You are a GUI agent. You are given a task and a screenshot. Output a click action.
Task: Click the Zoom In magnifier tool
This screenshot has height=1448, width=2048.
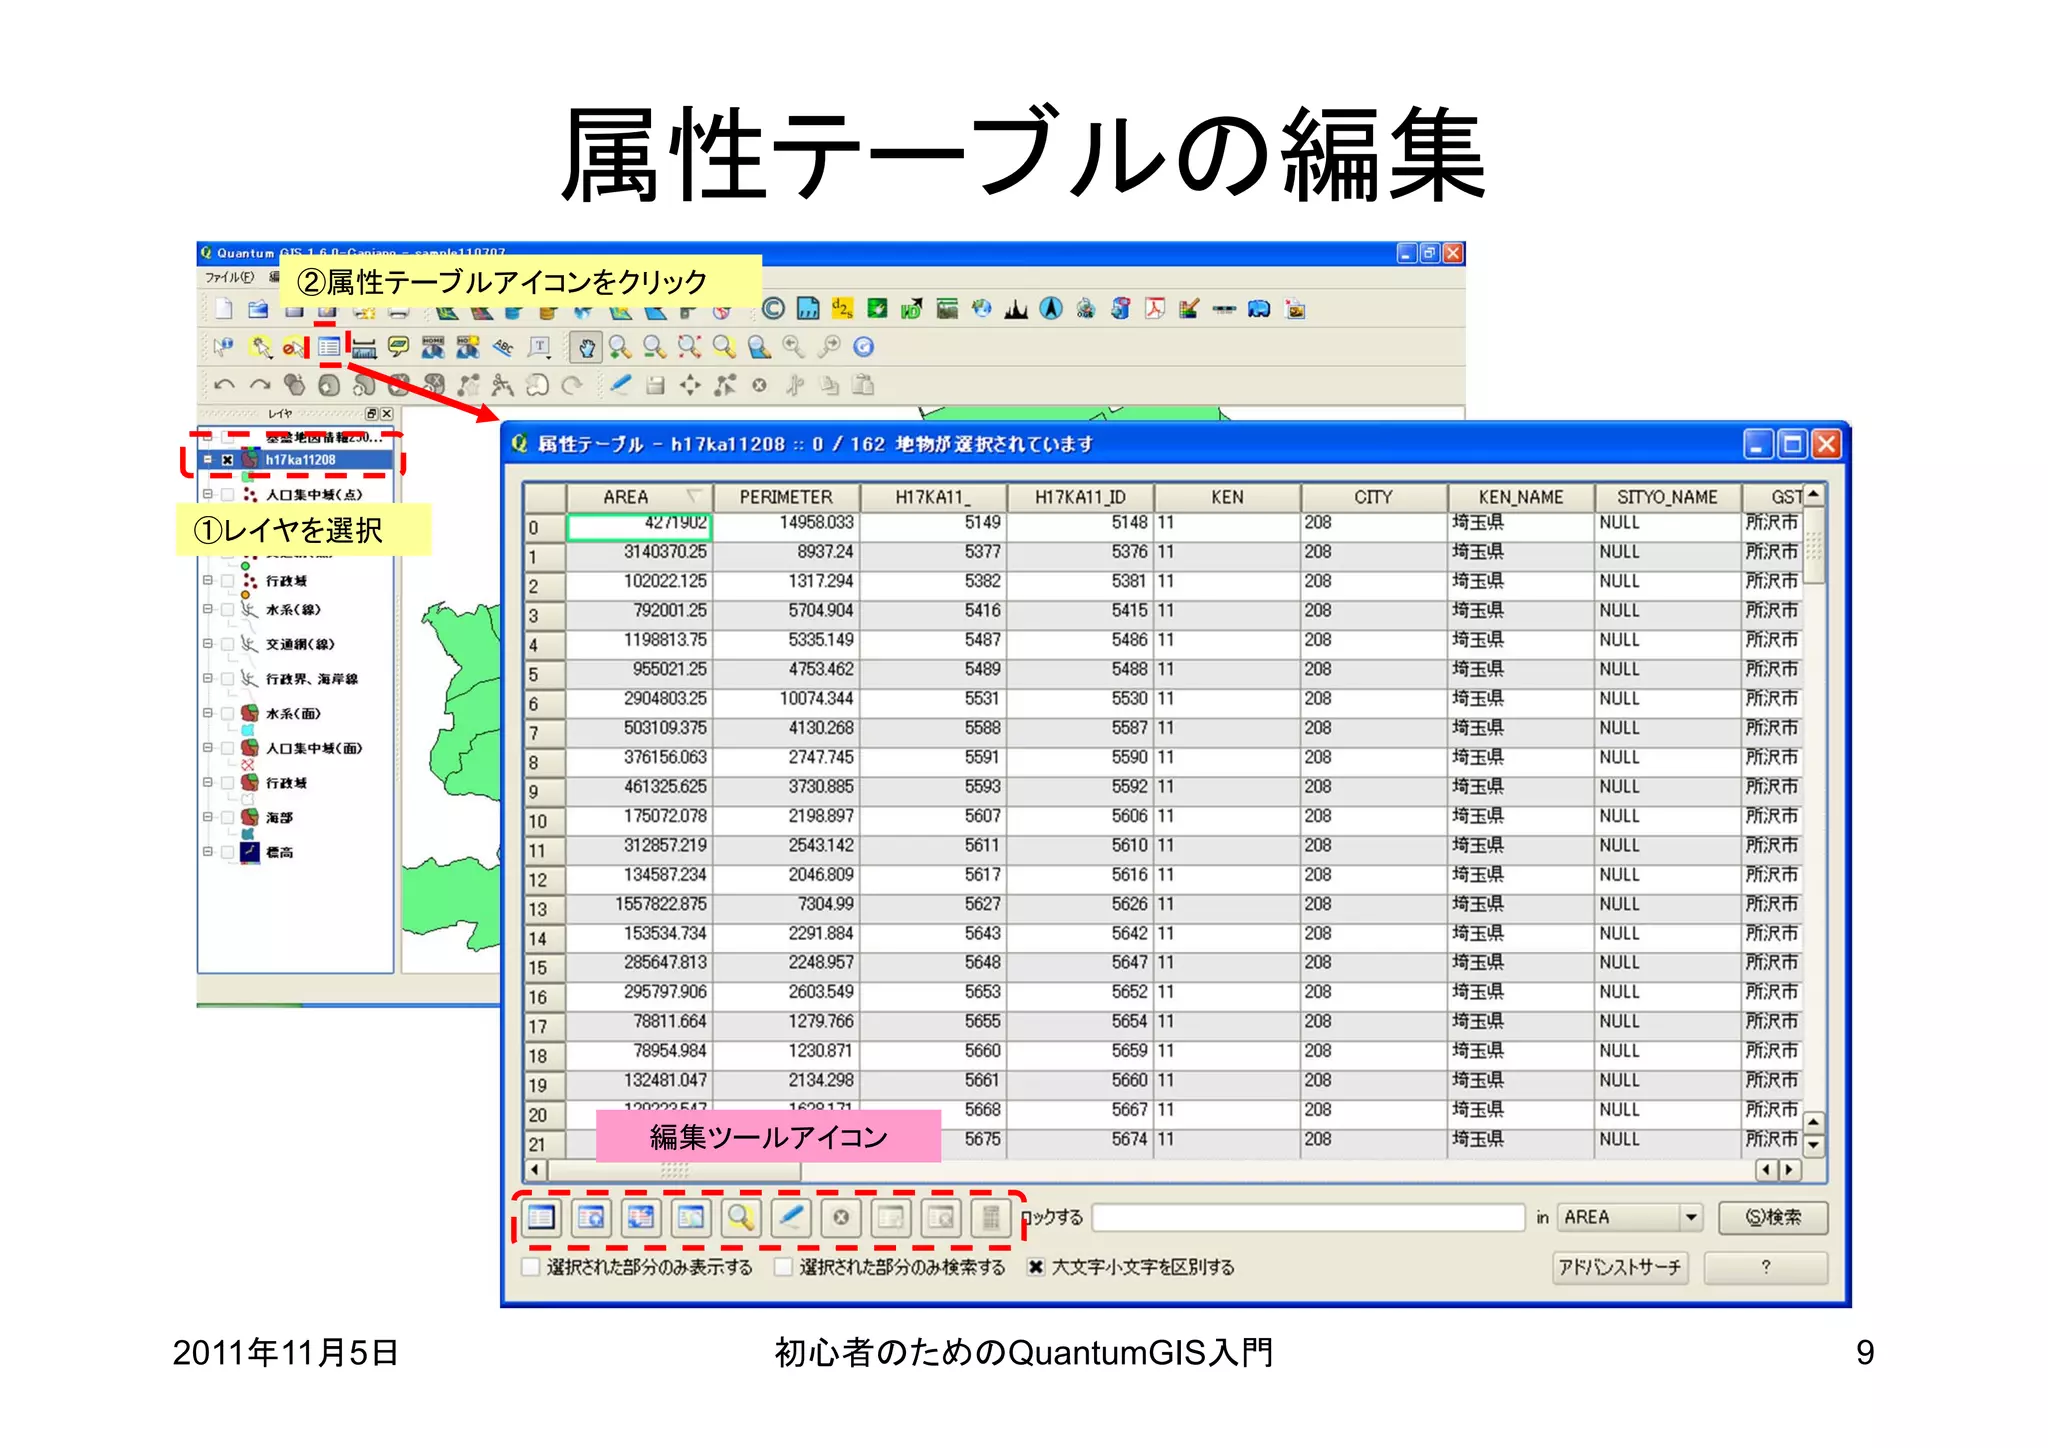pos(620,347)
